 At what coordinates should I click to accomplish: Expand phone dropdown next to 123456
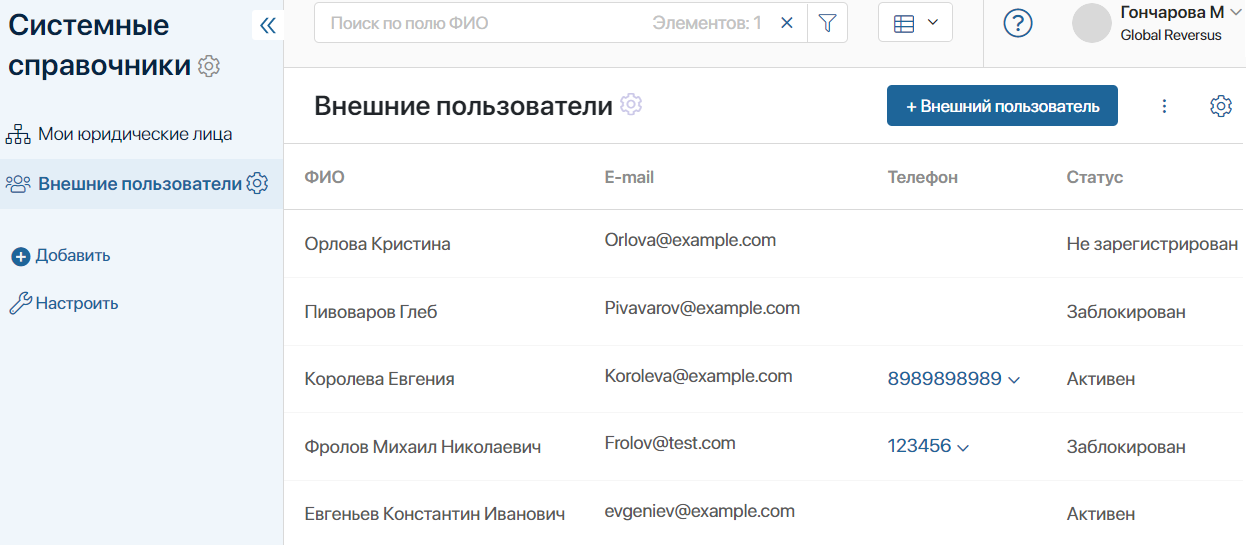click(963, 448)
